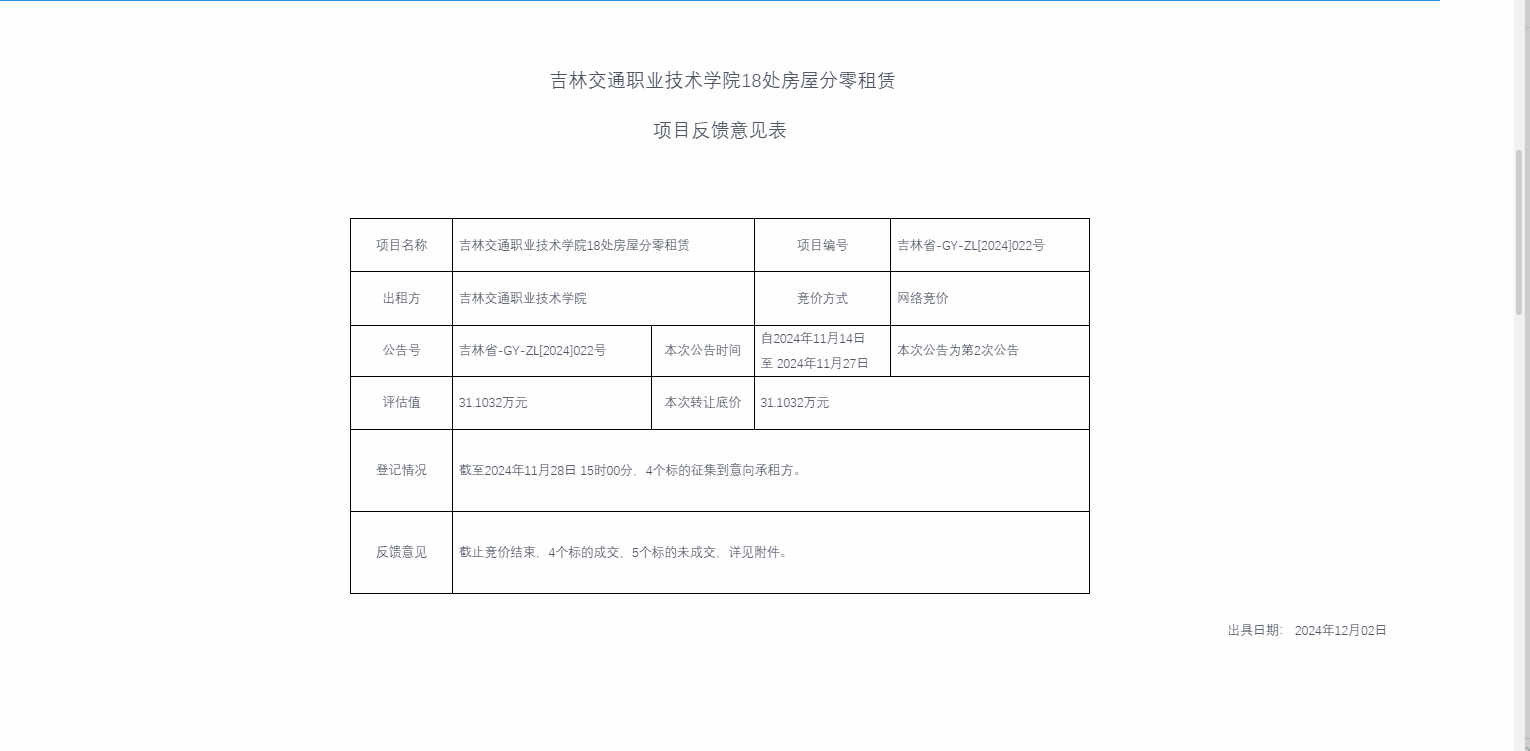Select the 31.1032万元 value next to 本次转让底价
This screenshot has width=1530, height=751.
click(794, 403)
